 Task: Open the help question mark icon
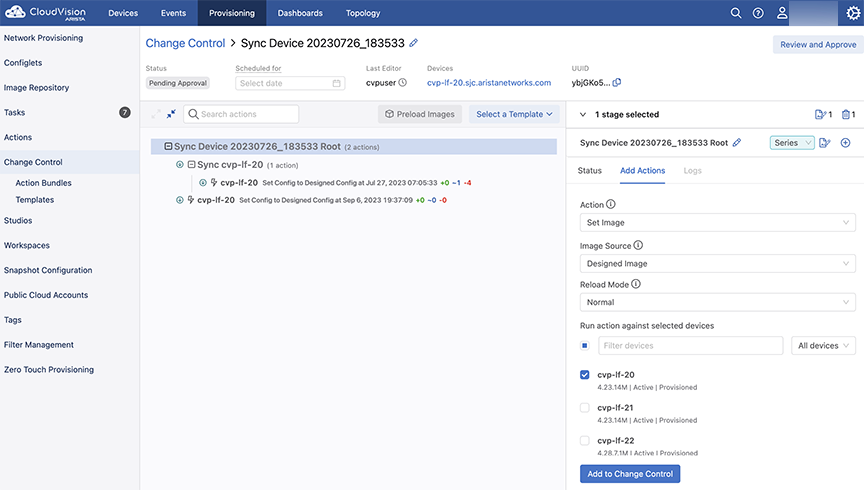tap(758, 13)
